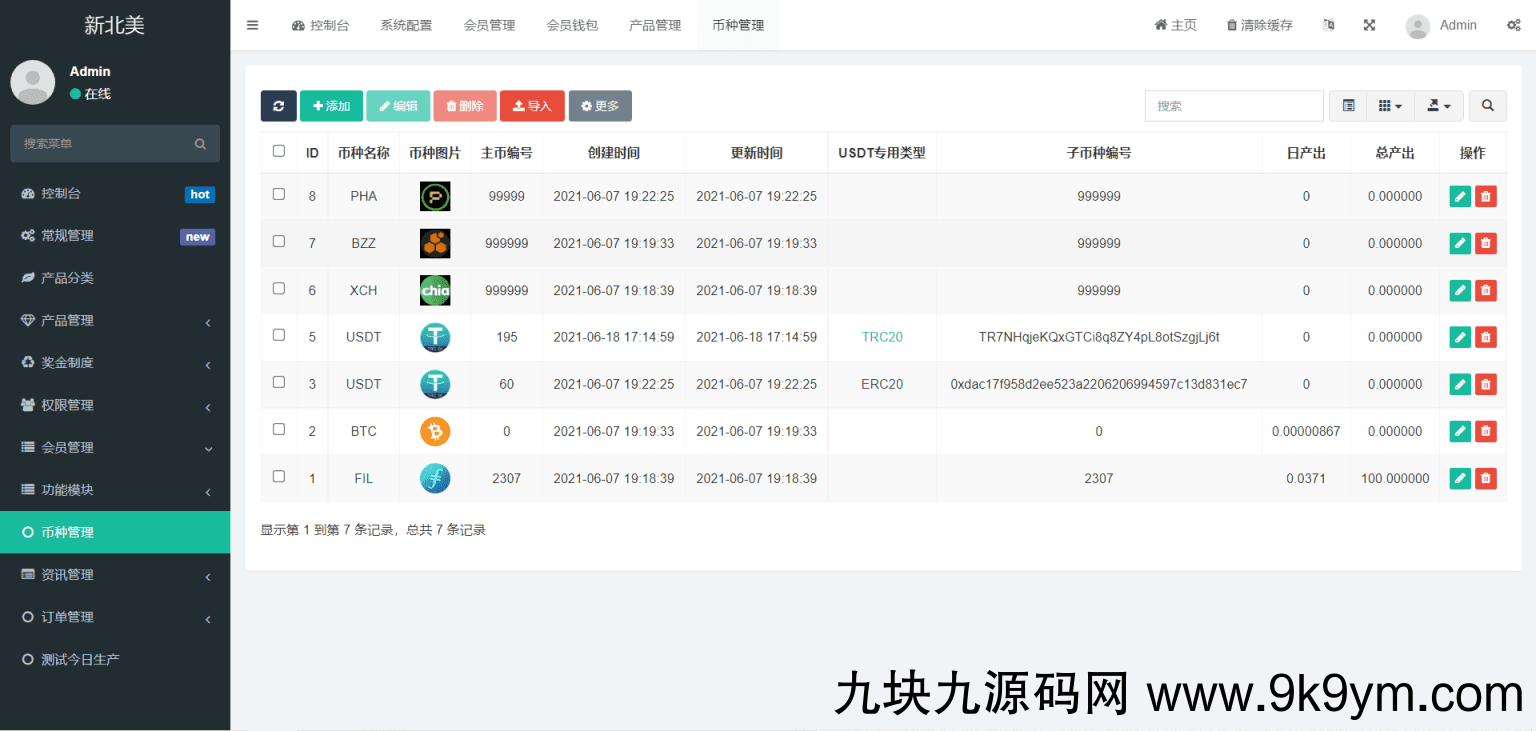Select the checkbox for the FIL row

click(x=279, y=477)
